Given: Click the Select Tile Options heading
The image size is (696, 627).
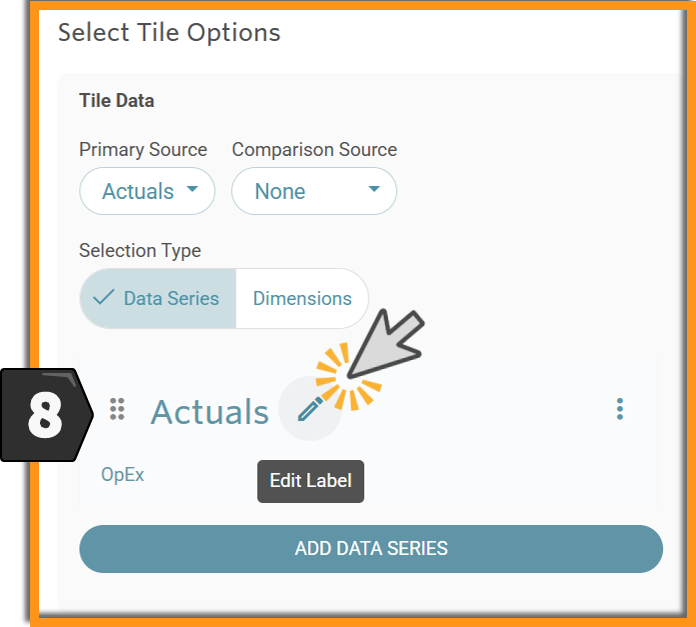Looking at the screenshot, I should click(169, 33).
